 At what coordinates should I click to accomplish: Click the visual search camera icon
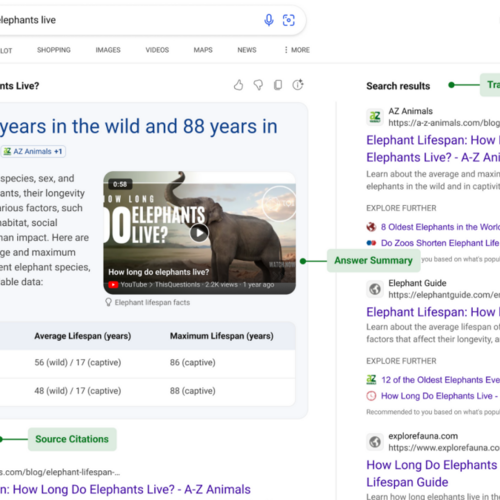click(x=289, y=20)
